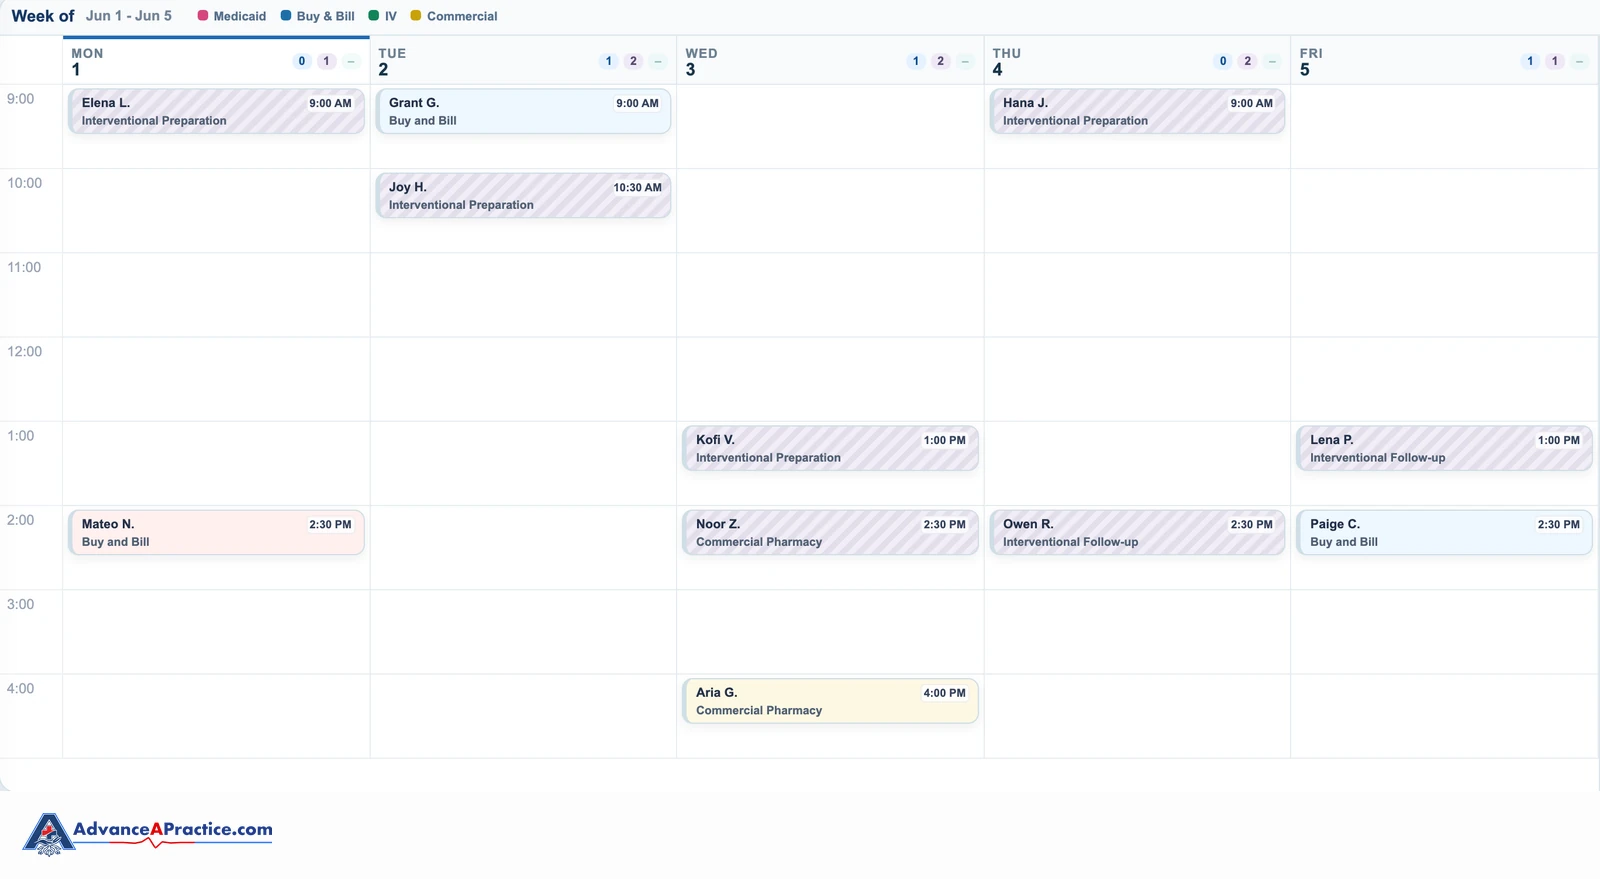Click Monday's blue count badge showing 0
Screen dimensions: 1600x879
302,61
